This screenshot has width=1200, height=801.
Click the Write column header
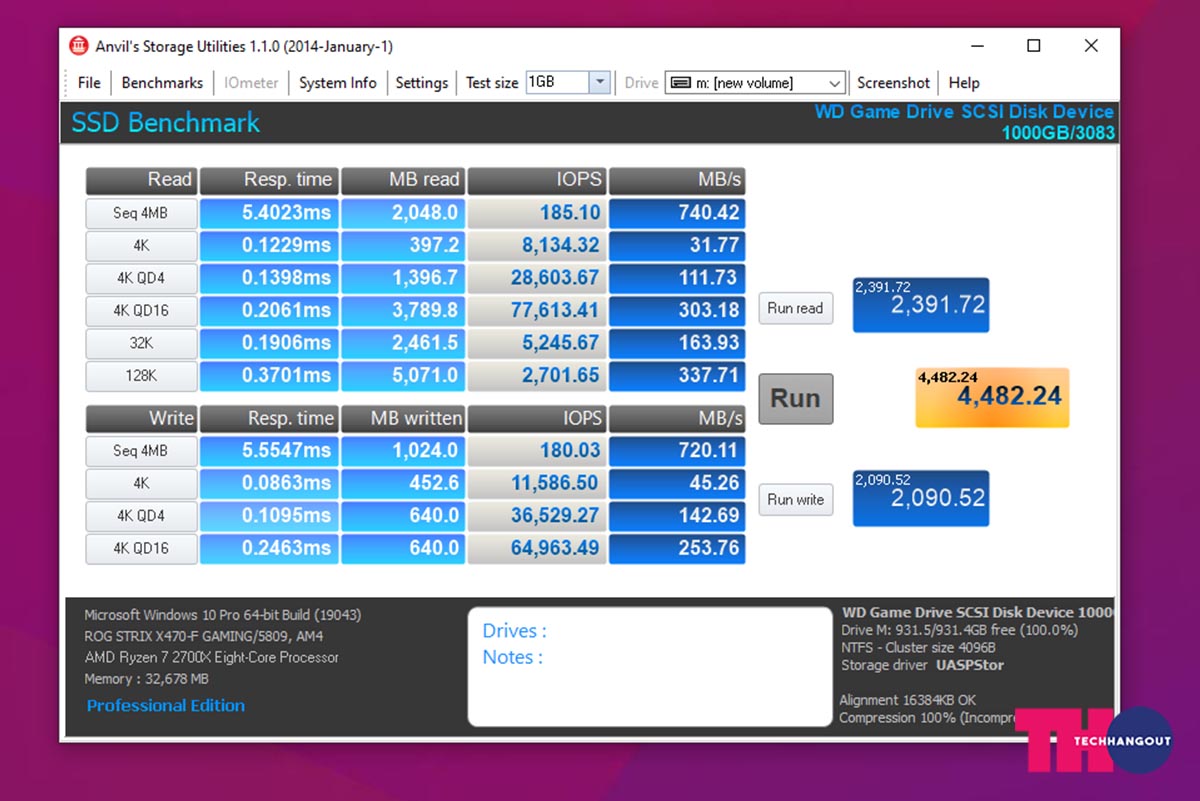click(x=141, y=418)
